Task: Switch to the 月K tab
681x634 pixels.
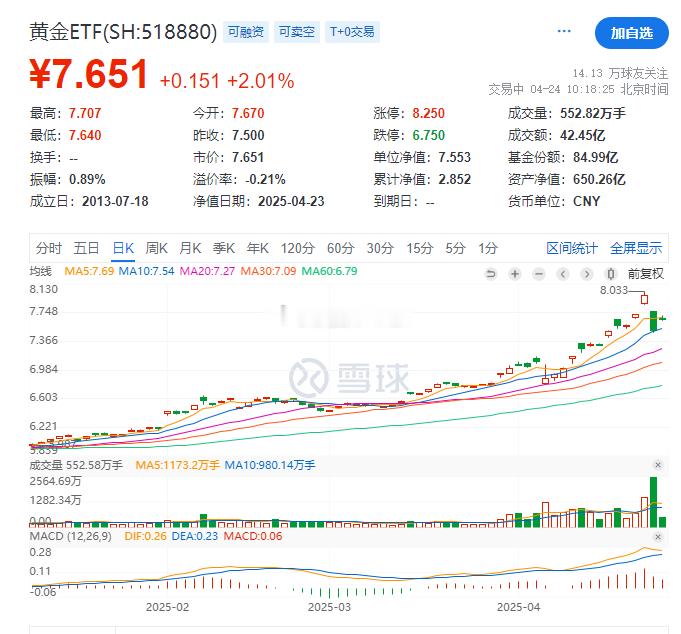Action: point(190,248)
